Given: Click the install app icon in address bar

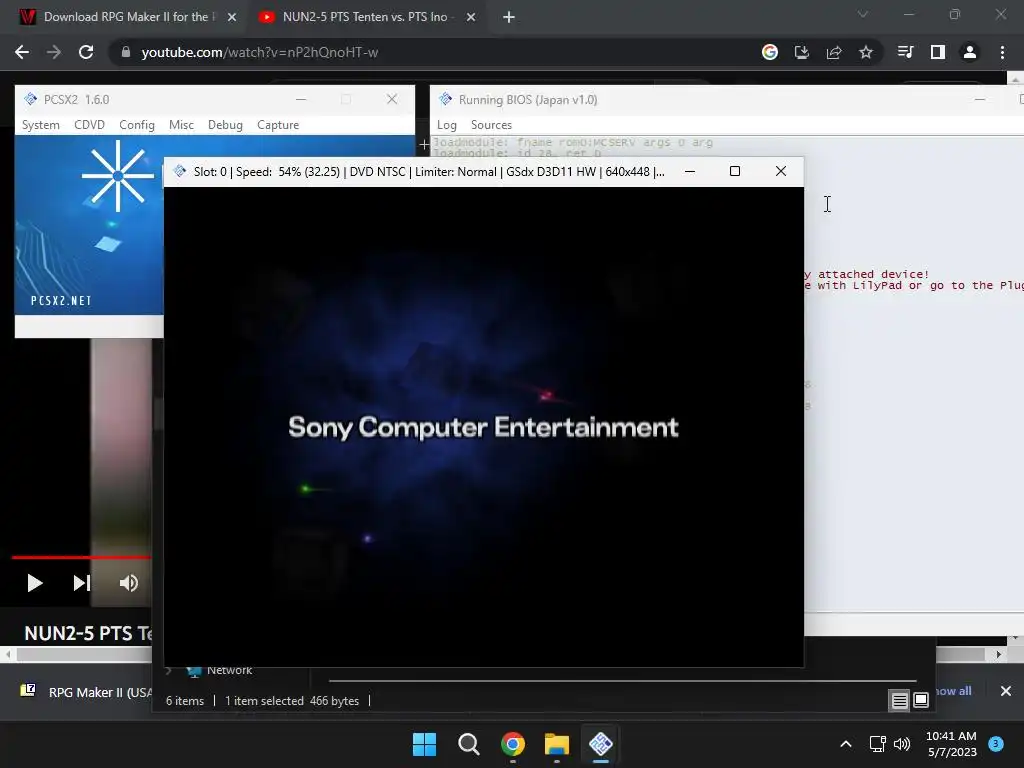Looking at the screenshot, I should [801, 52].
